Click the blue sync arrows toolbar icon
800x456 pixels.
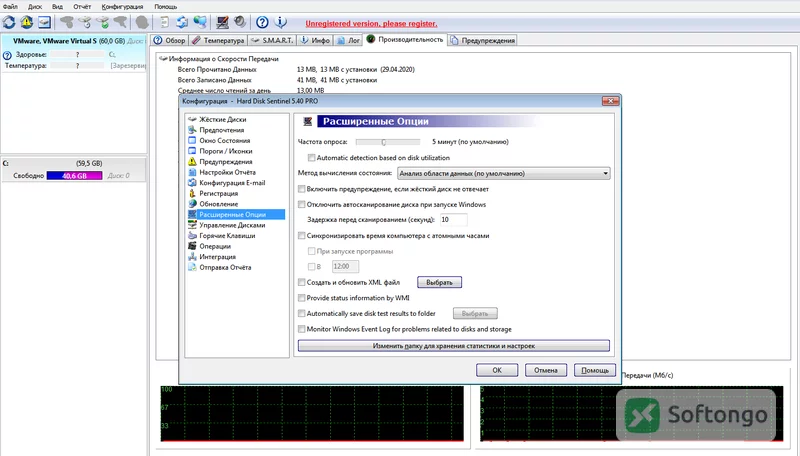point(182,22)
